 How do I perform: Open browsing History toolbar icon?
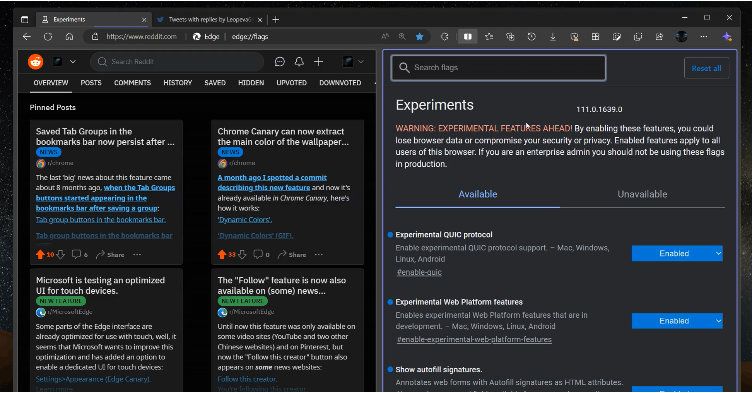click(531, 36)
